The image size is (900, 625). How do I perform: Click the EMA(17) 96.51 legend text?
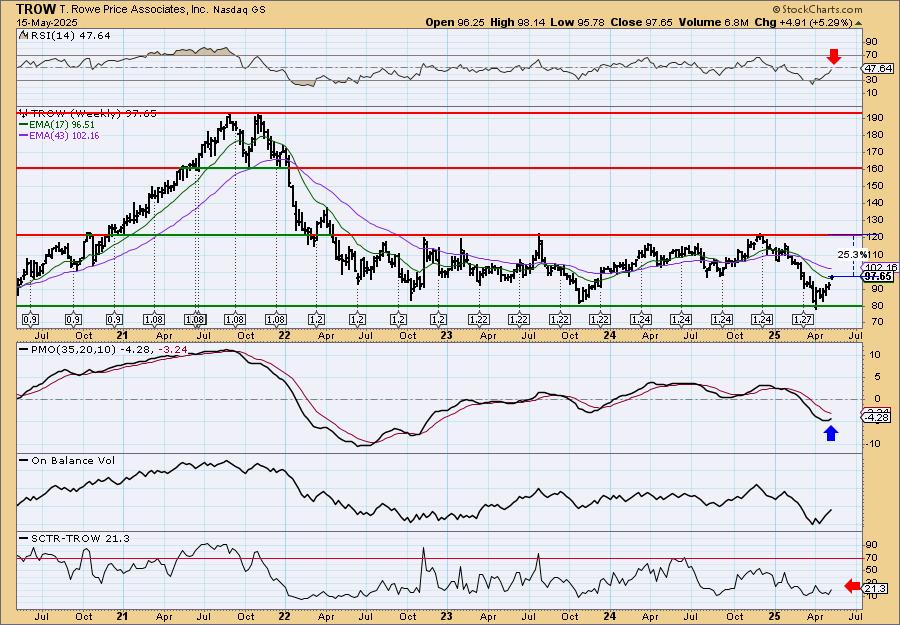coord(62,125)
